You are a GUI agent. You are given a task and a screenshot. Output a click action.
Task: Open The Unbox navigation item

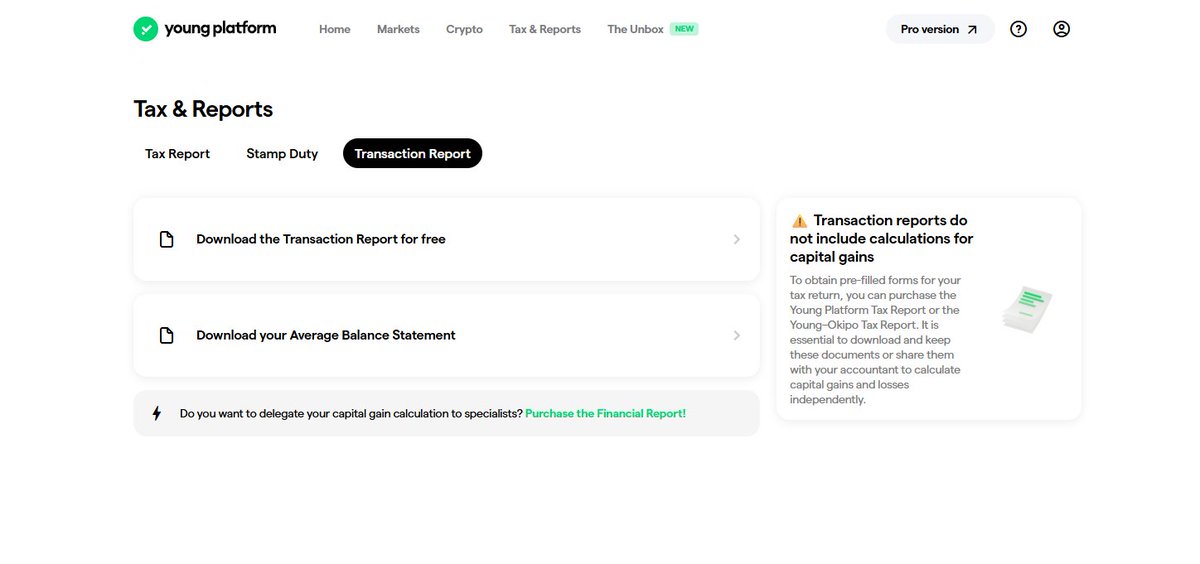pos(635,29)
